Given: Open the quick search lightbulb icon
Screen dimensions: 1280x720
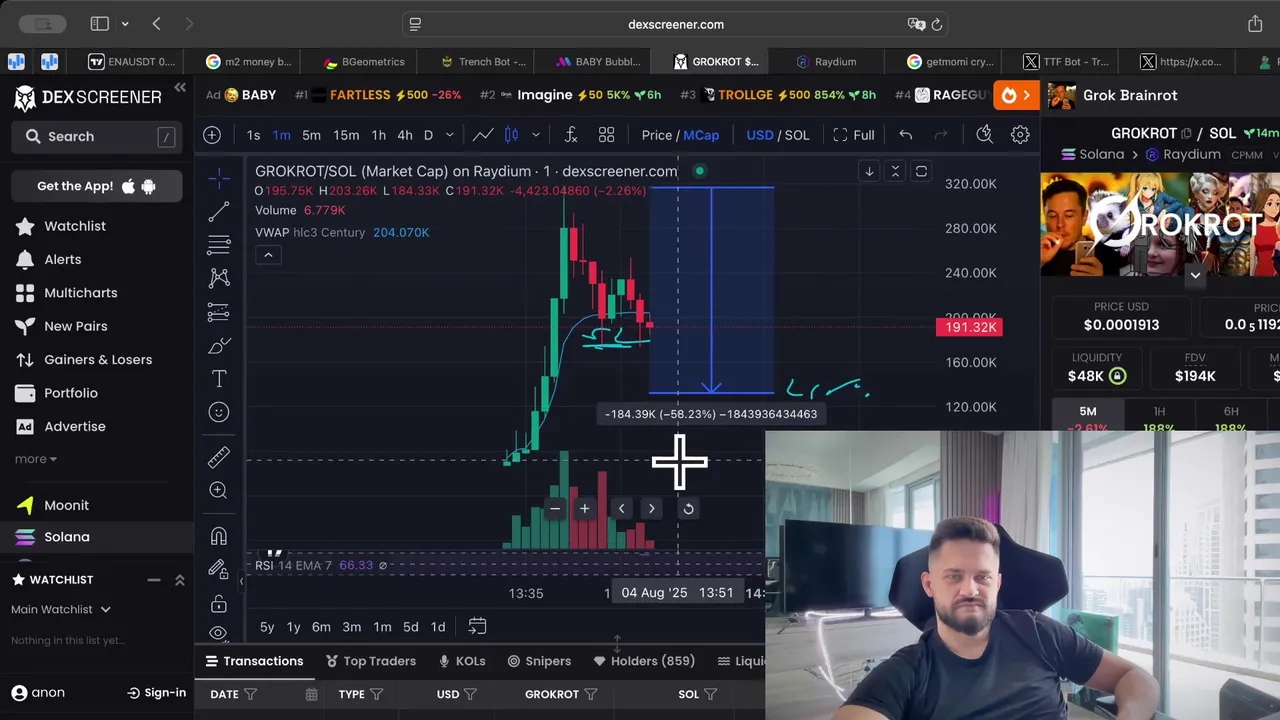Looking at the screenshot, I should click(984, 135).
